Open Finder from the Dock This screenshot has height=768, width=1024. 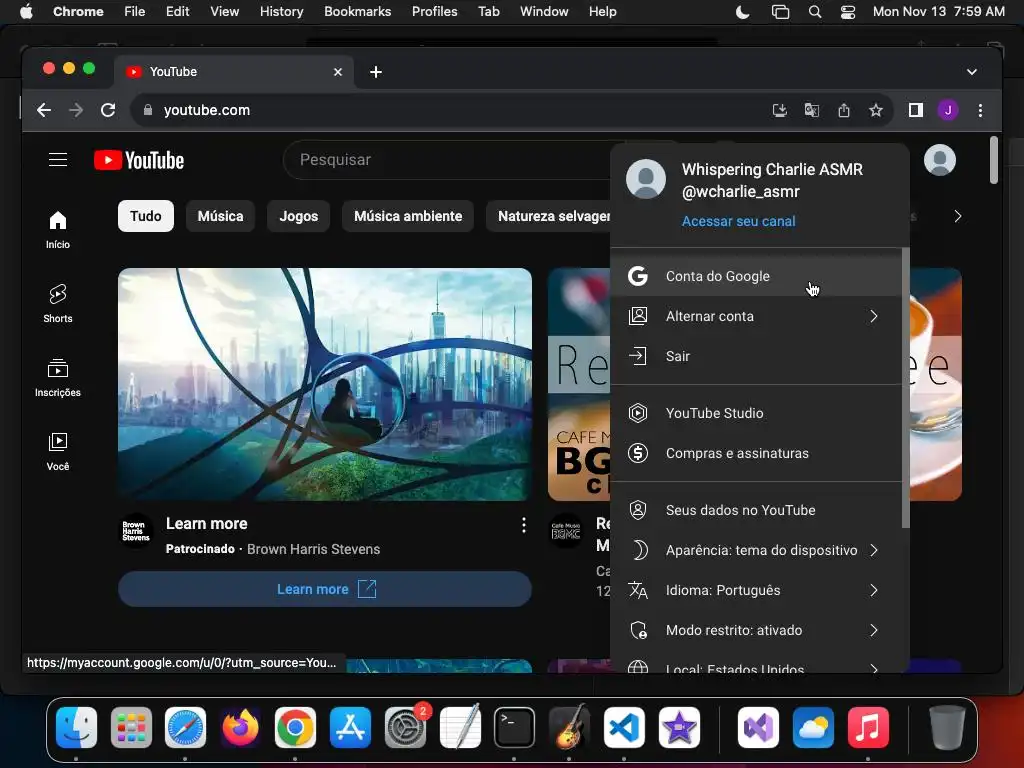[x=76, y=727]
